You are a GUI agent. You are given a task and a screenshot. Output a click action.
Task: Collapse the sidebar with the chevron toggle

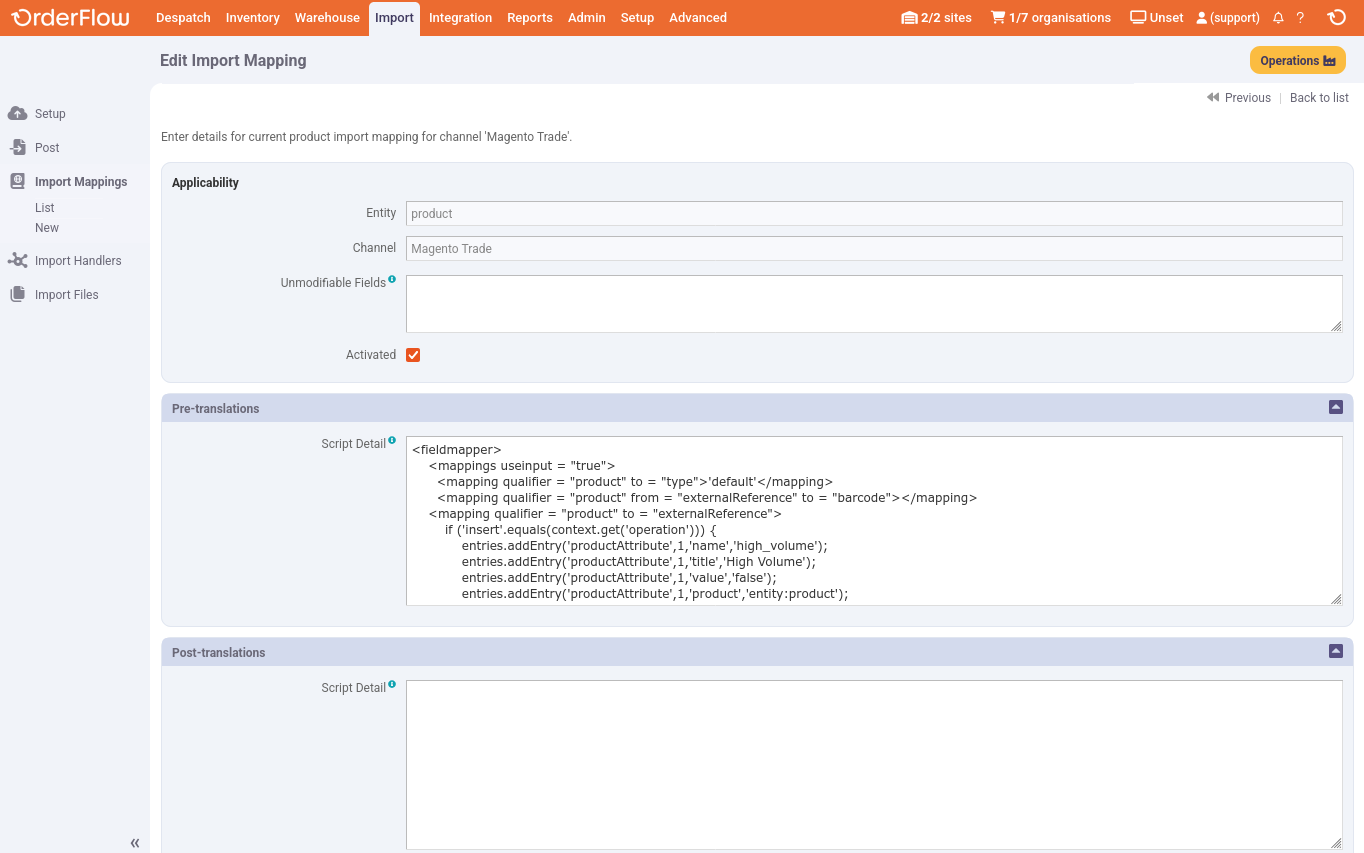(135, 843)
